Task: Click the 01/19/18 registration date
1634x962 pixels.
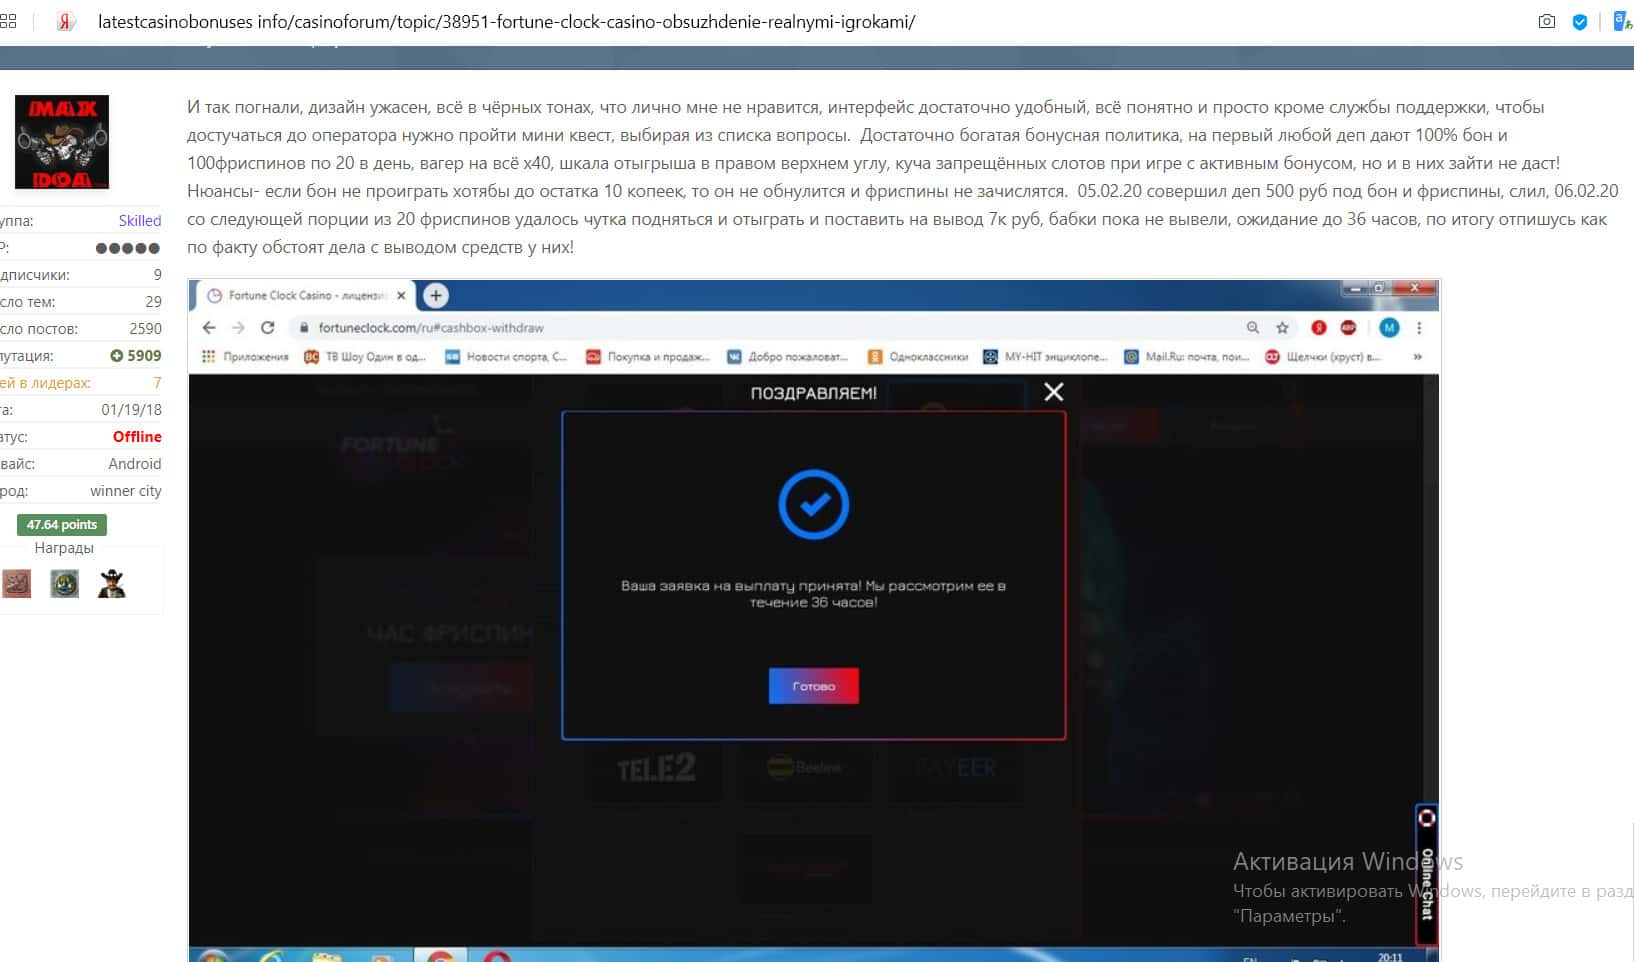Action: [x=131, y=410]
